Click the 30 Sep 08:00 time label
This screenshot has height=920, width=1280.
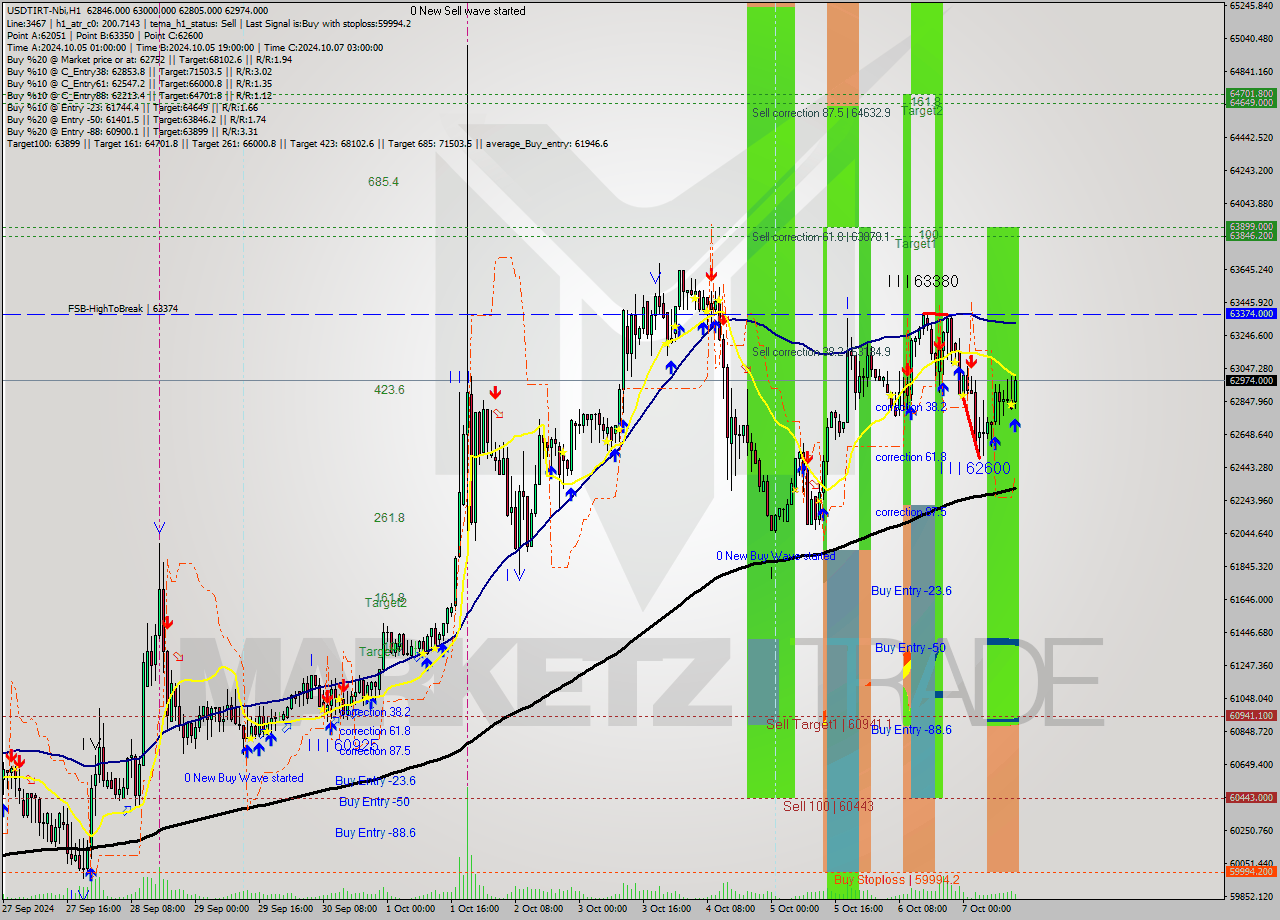click(349, 909)
